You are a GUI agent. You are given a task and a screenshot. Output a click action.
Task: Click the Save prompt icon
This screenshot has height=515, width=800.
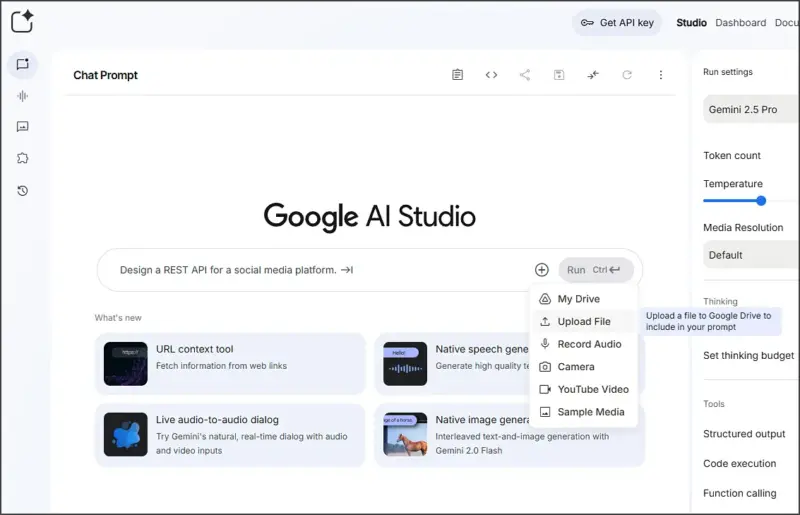[559, 75]
